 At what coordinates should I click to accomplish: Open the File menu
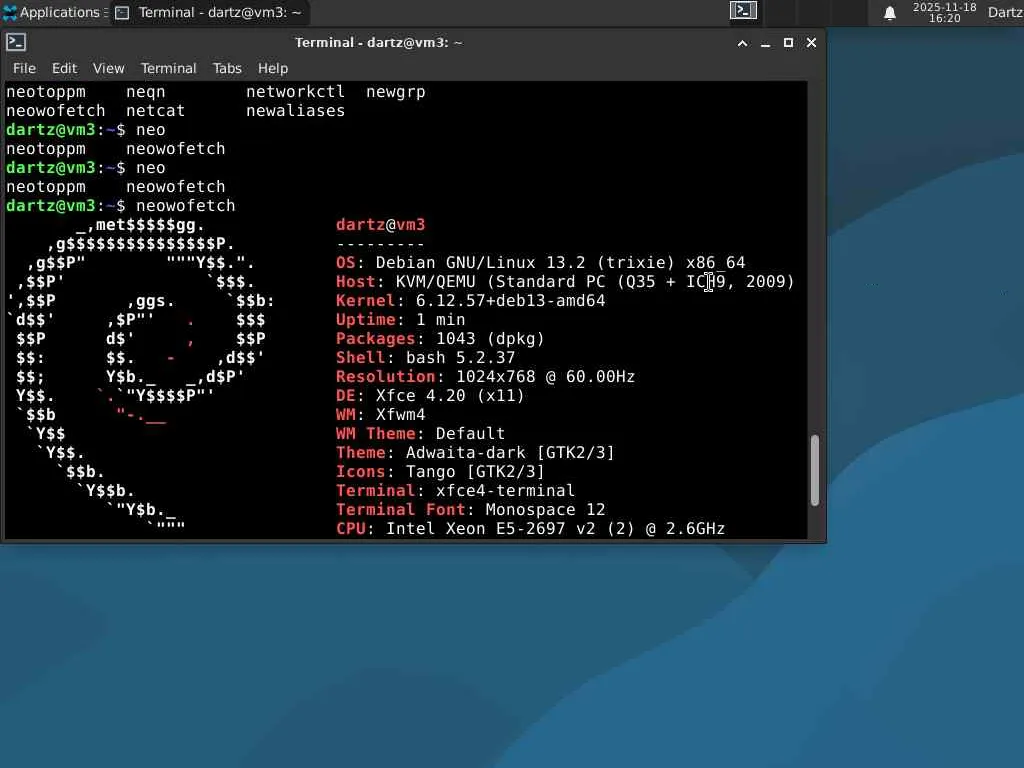(x=24, y=69)
